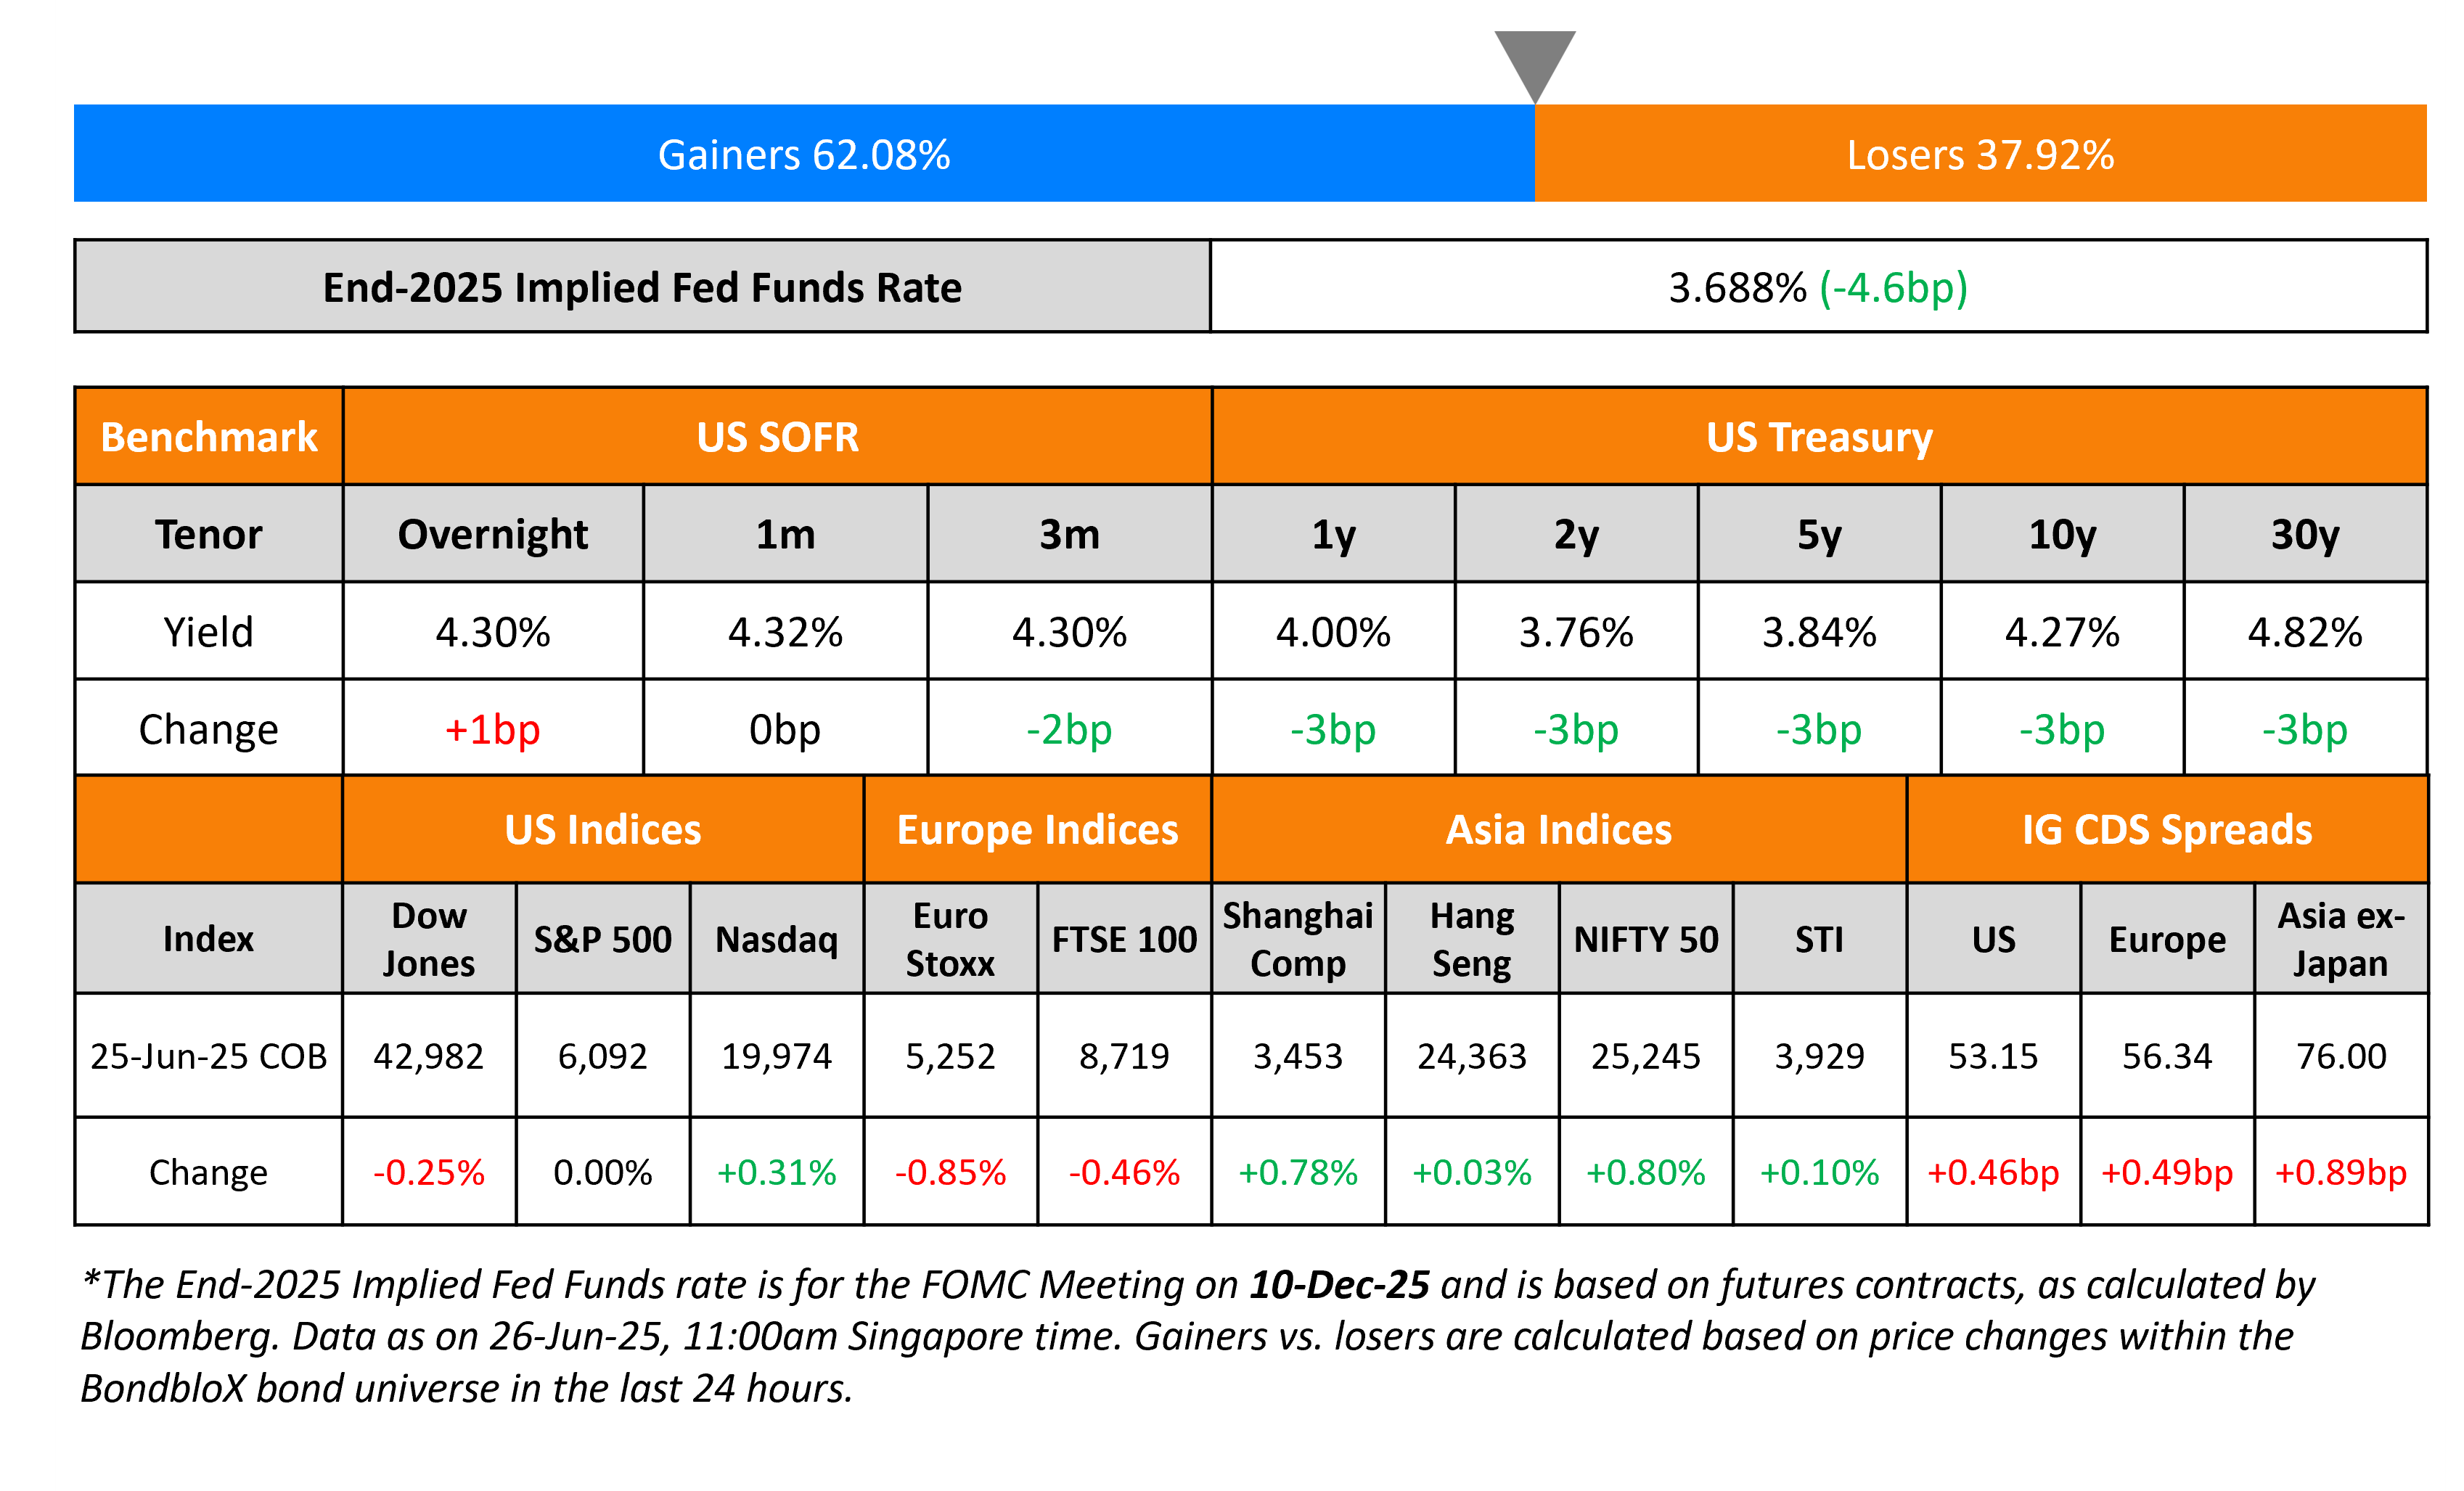Click the Euro Stoxx change -0.85%
This screenshot has width=2464, height=1491.
pos(950,1172)
